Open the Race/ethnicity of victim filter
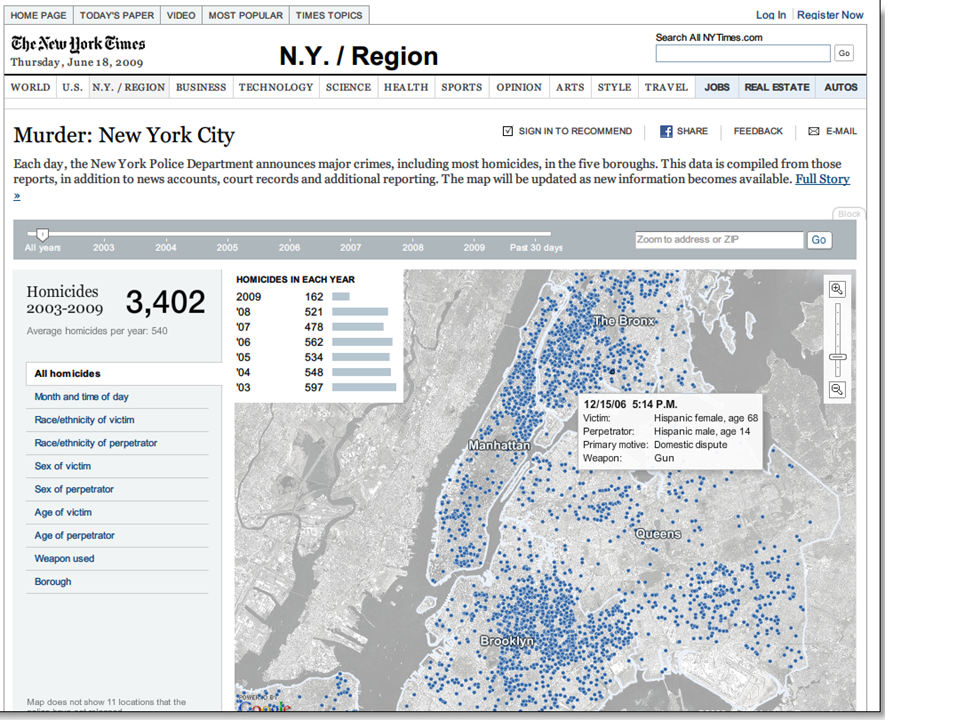 pyautogui.click(x=84, y=419)
